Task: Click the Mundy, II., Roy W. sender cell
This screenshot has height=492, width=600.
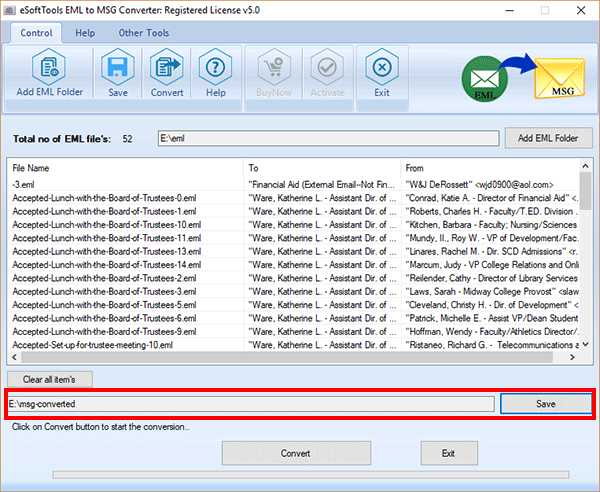Action: [x=492, y=238]
